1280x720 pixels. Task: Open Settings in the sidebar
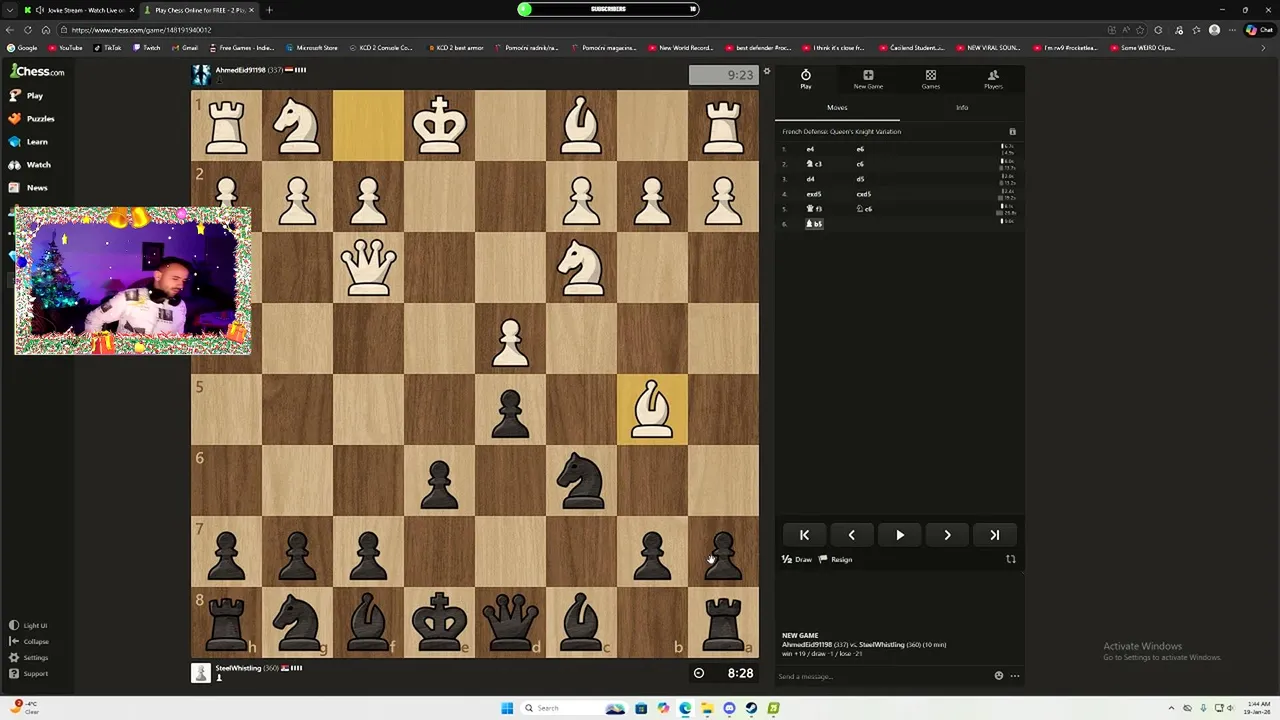(x=29, y=657)
